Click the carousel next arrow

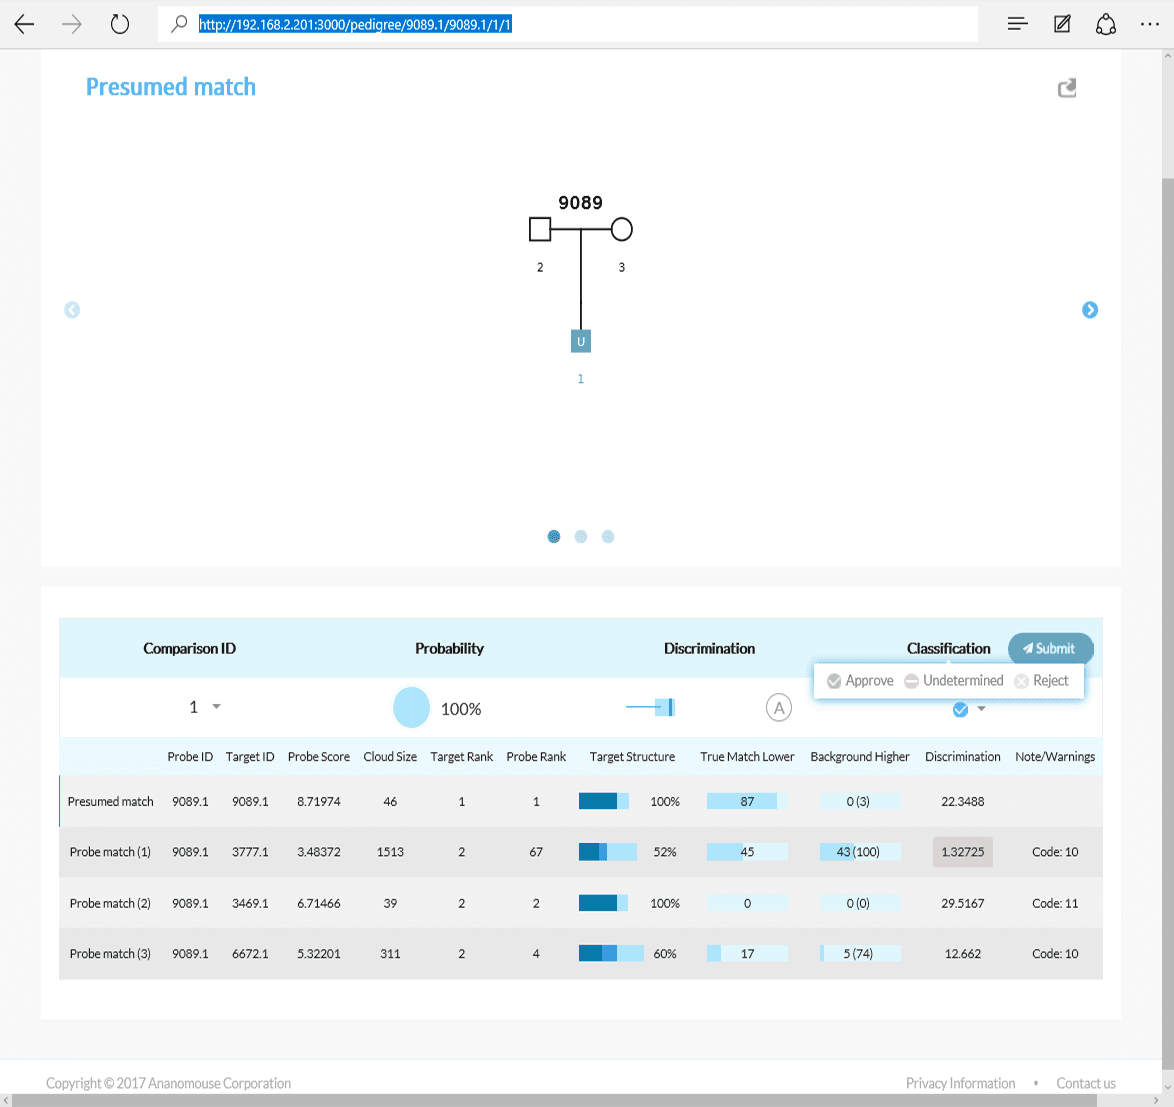1090,310
